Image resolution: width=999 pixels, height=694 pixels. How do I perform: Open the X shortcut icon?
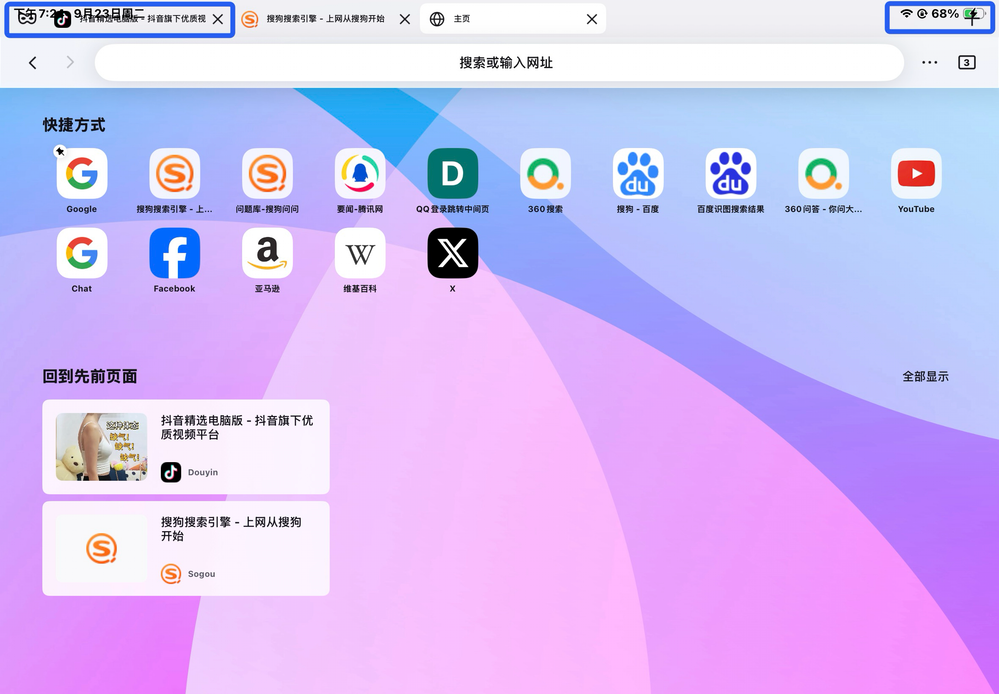click(452, 254)
